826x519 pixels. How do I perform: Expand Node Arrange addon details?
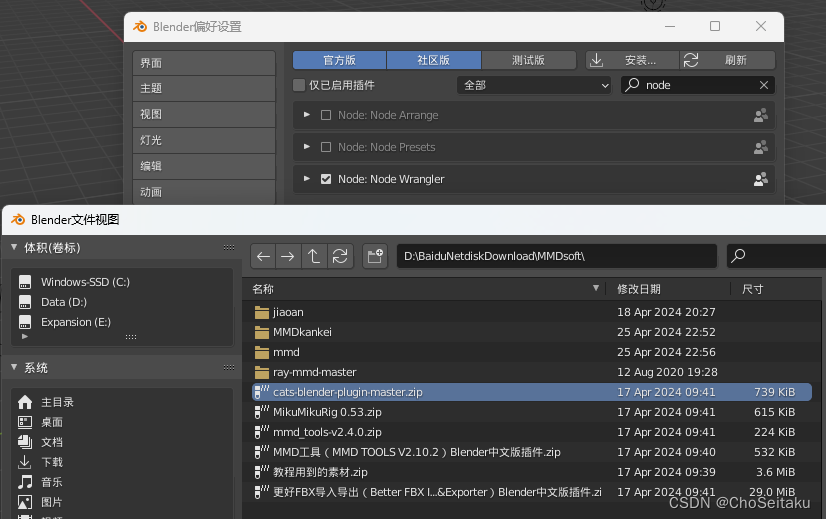(307, 115)
